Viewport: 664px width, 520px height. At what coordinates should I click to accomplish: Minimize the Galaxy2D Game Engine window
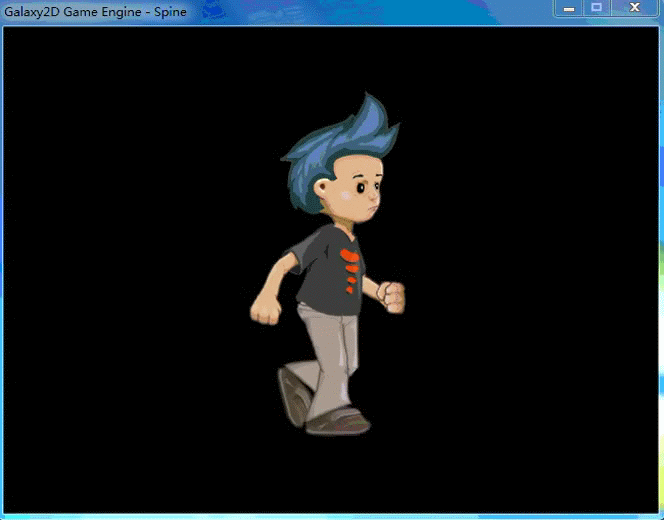click(x=569, y=8)
